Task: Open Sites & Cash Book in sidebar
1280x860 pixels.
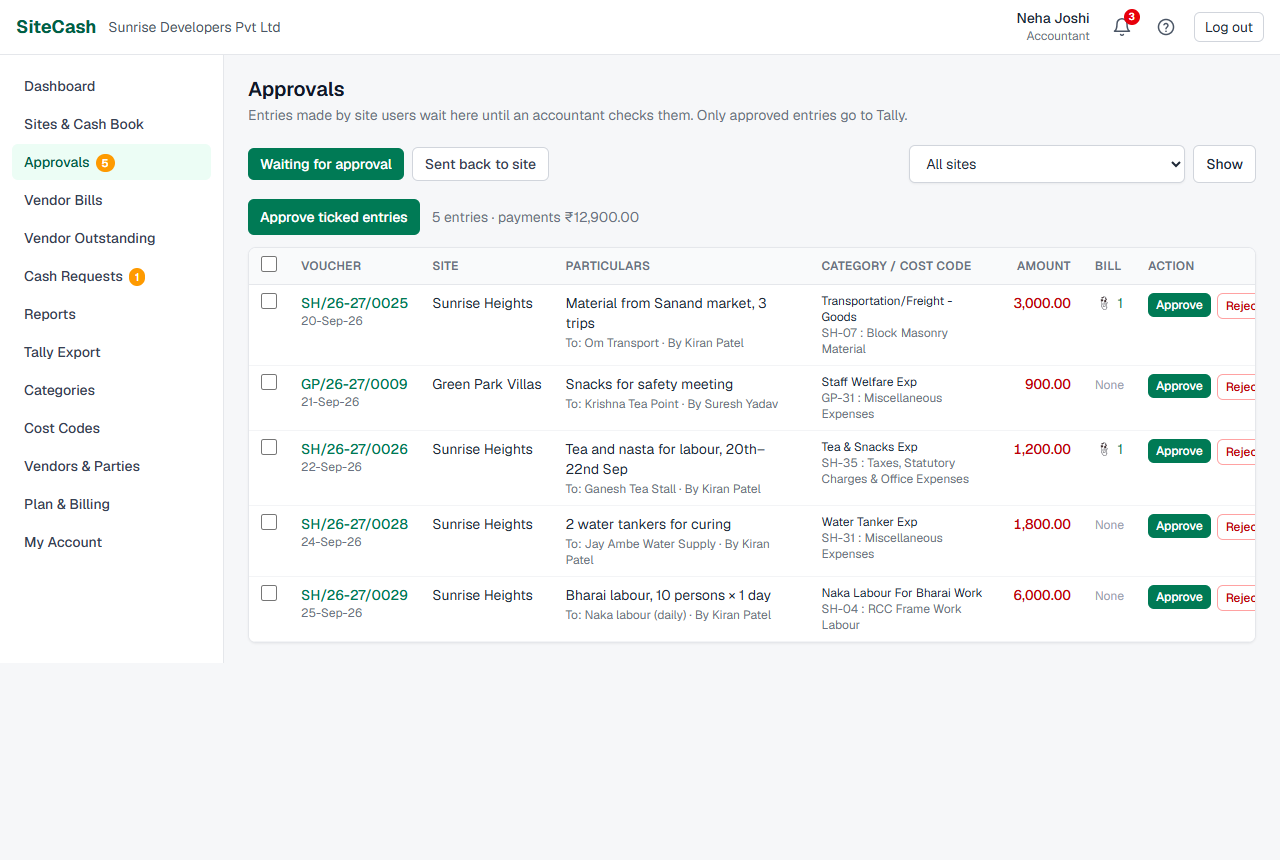Action: [x=111, y=124]
